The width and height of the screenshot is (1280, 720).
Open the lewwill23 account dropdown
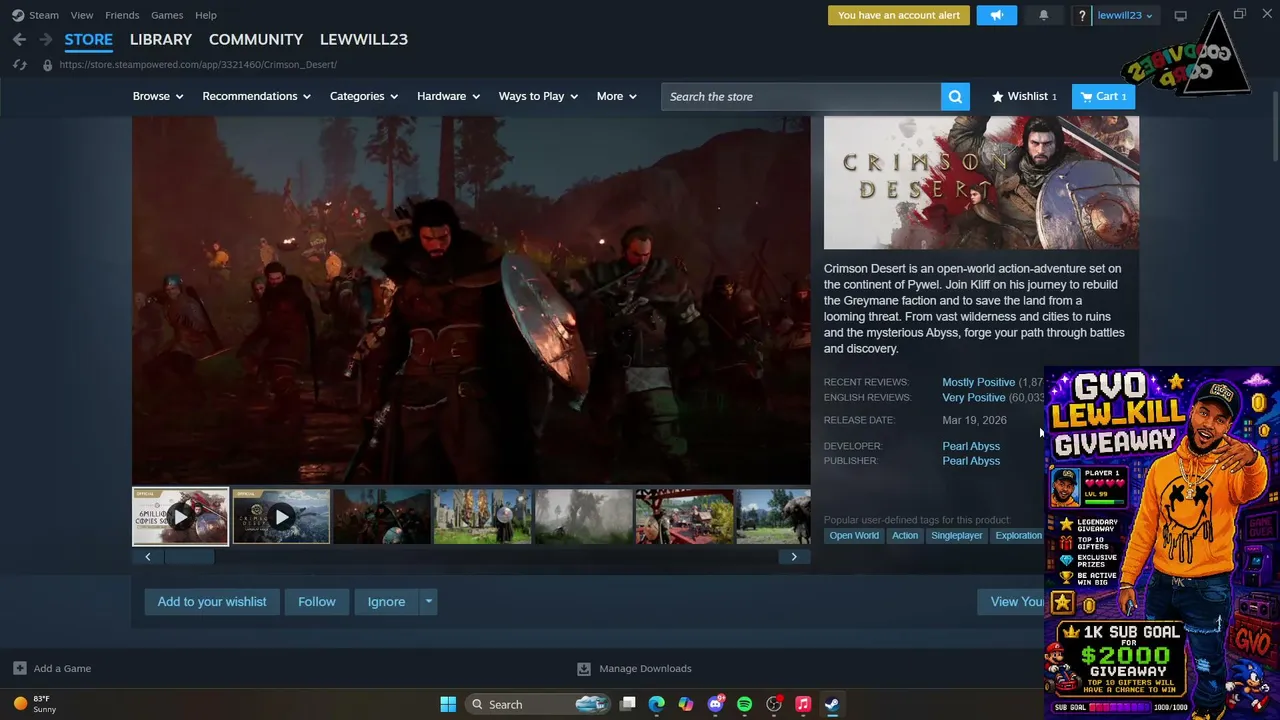coord(1125,15)
